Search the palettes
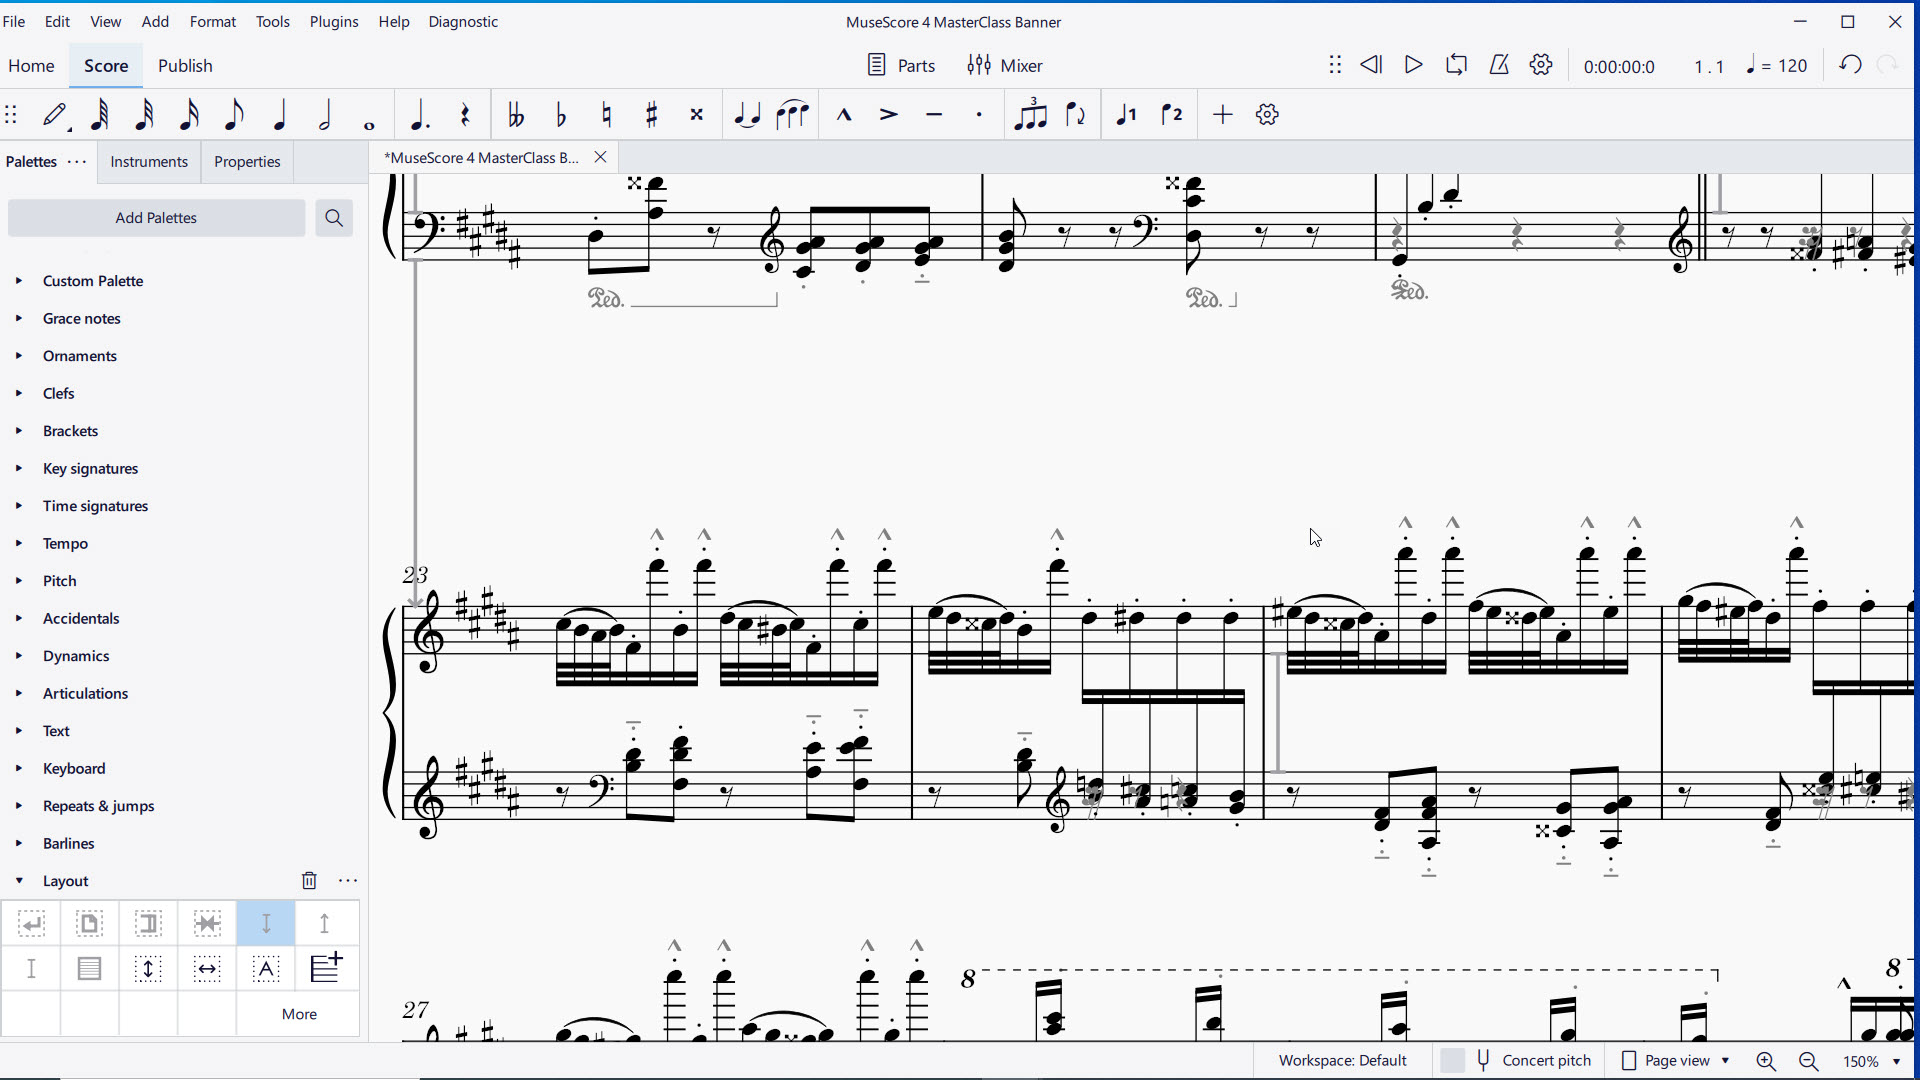1920x1080 pixels. 334,217
